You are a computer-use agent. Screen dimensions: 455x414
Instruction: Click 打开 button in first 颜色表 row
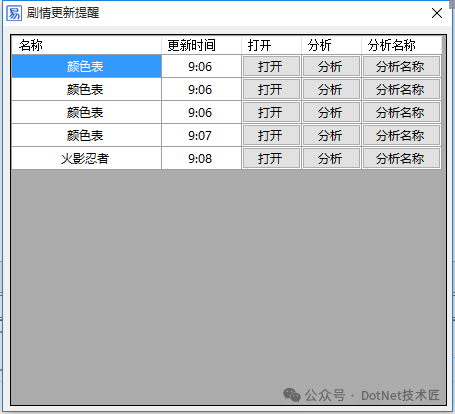click(271, 67)
